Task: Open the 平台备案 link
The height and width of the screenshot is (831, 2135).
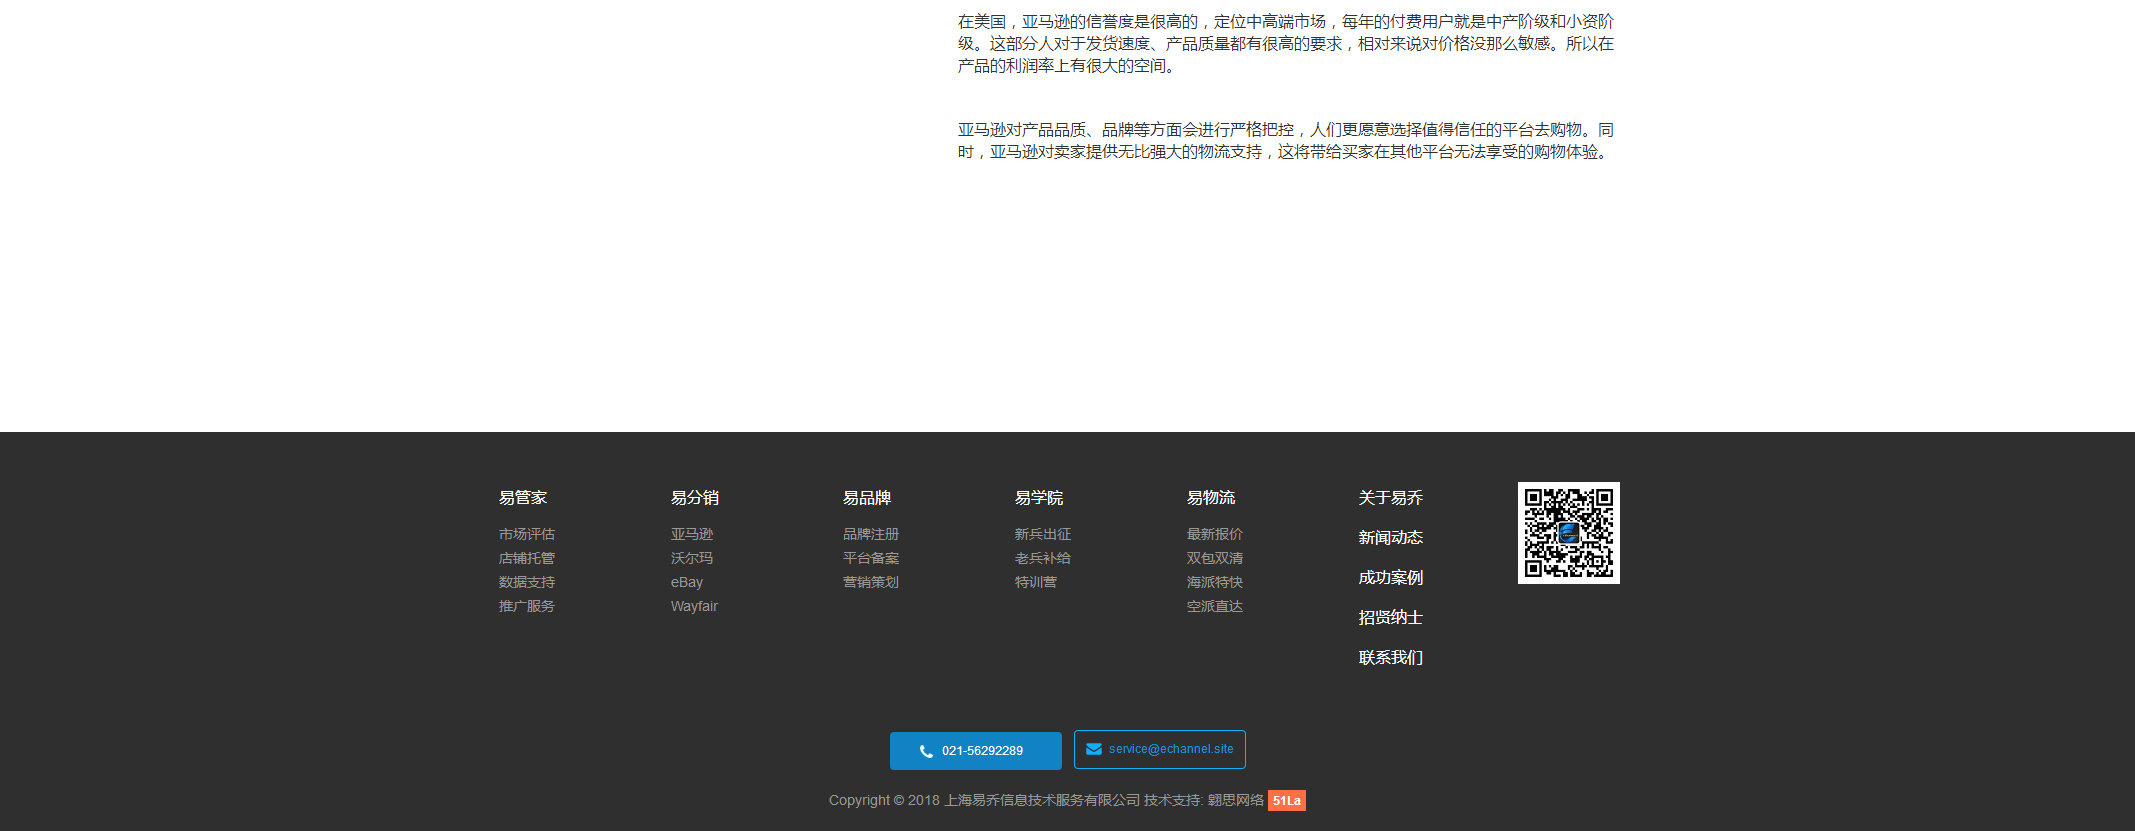Action: [870, 559]
